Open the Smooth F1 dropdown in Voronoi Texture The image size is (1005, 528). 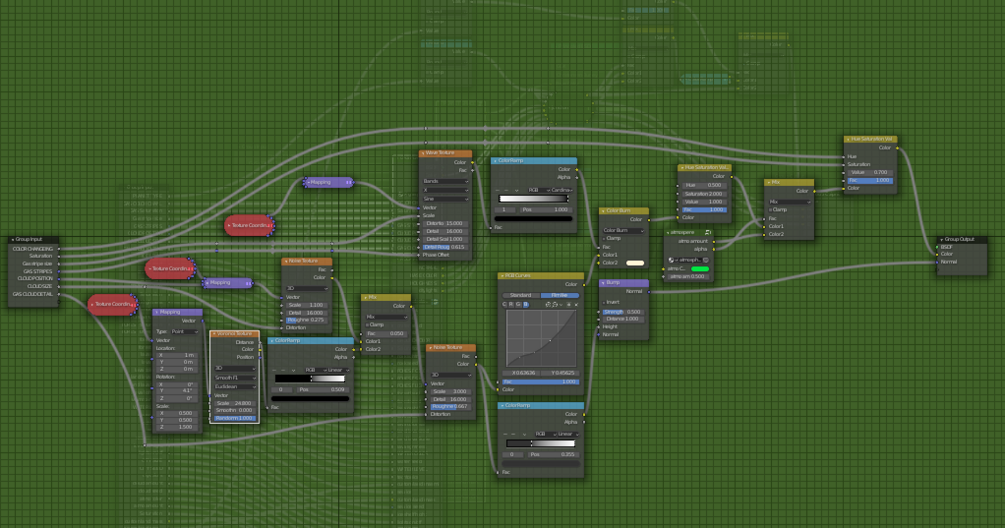(235, 378)
